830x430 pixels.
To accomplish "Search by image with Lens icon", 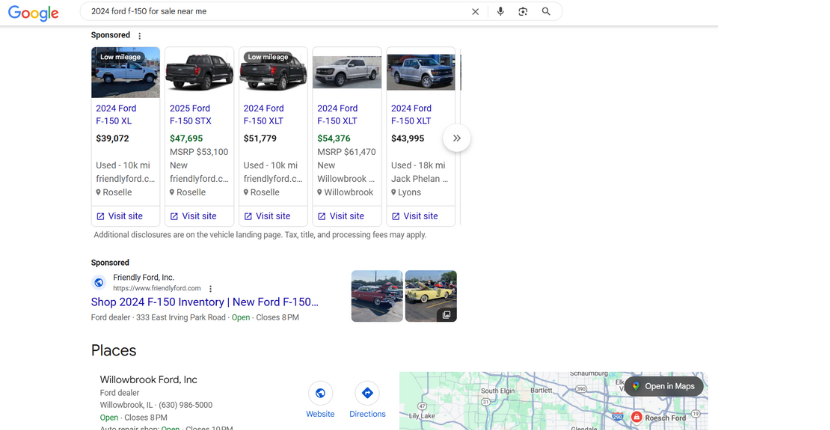I will coord(523,12).
